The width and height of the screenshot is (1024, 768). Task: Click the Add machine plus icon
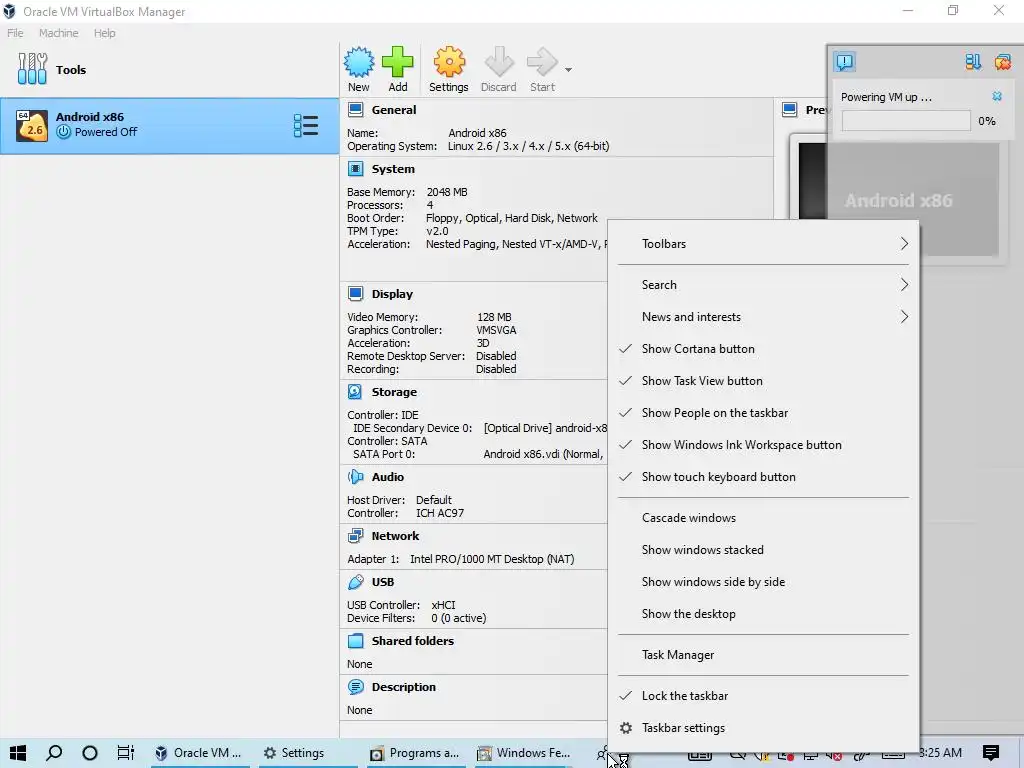pyautogui.click(x=398, y=62)
